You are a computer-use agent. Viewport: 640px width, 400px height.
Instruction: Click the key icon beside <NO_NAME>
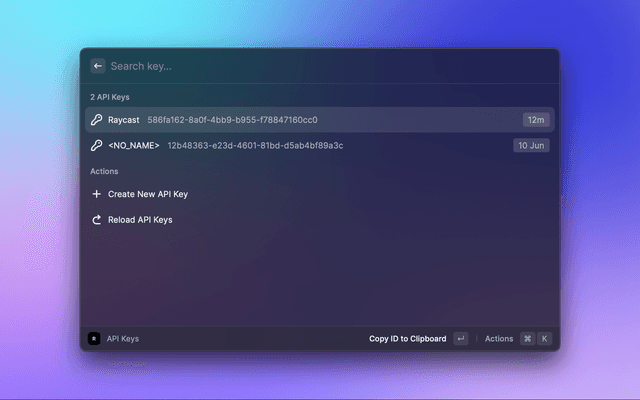pyautogui.click(x=97, y=145)
